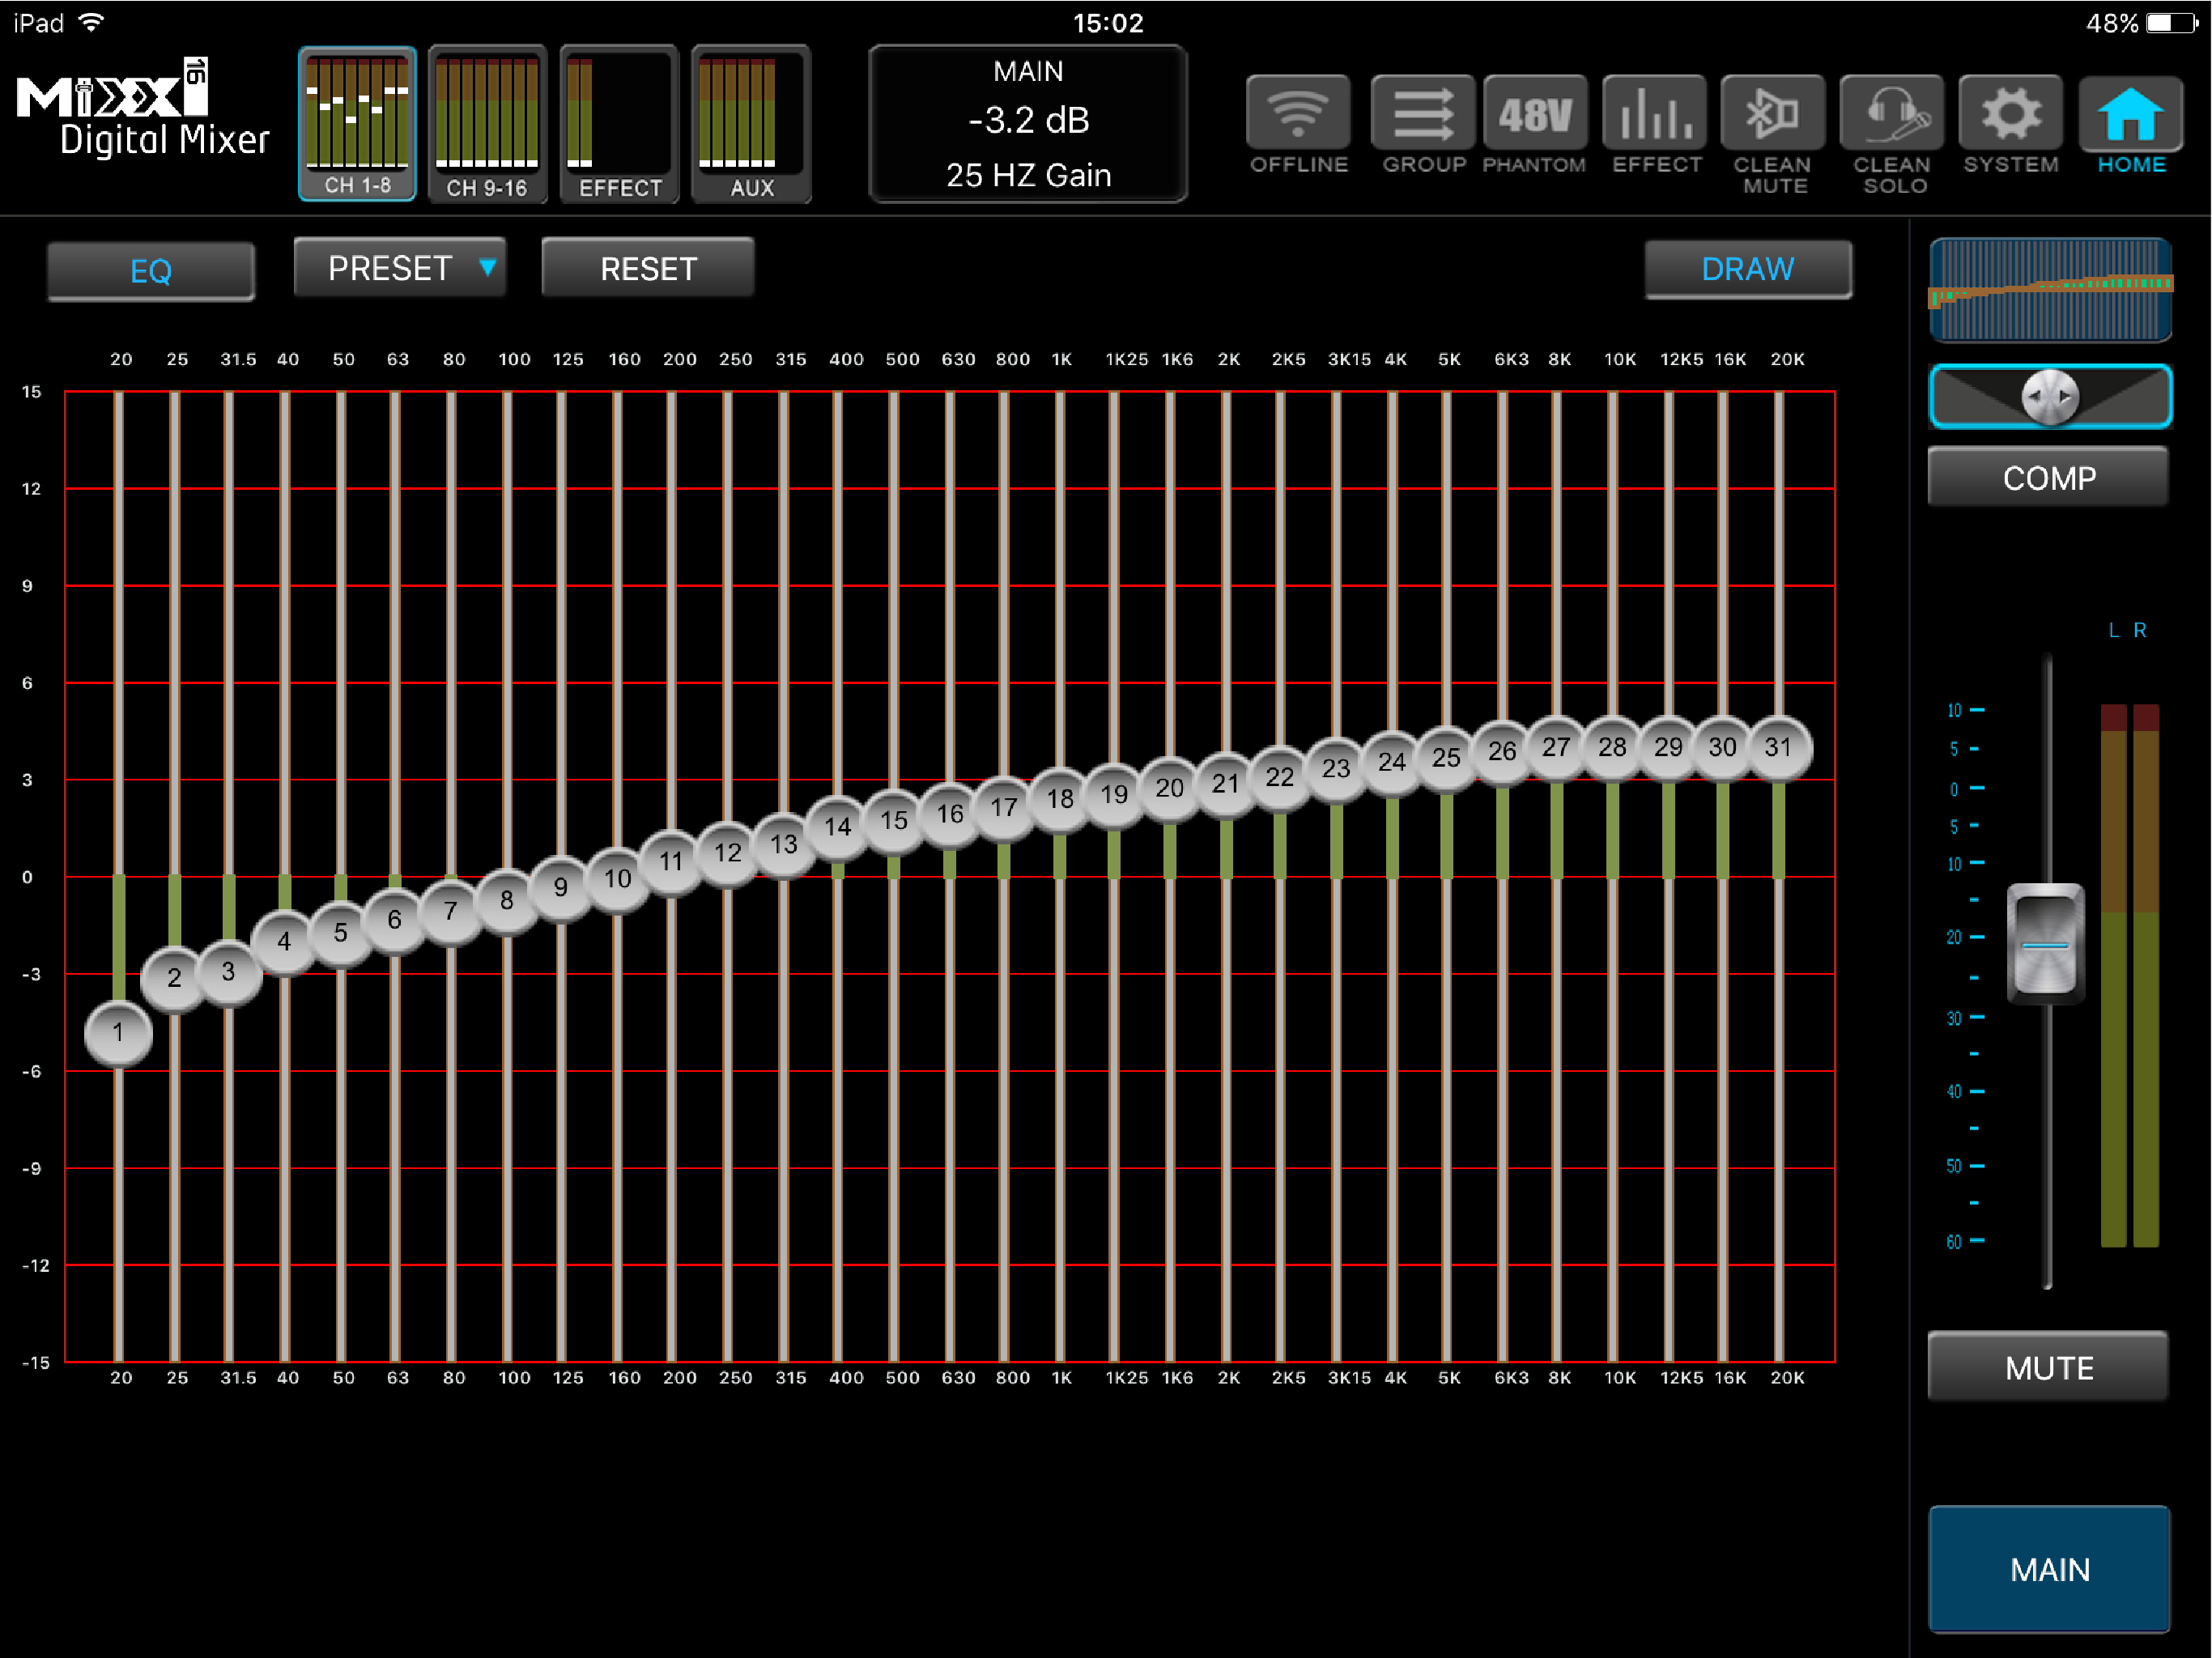Select EQ band knob 29 at 12K5
This screenshot has height=1658, width=2212.
1668,747
